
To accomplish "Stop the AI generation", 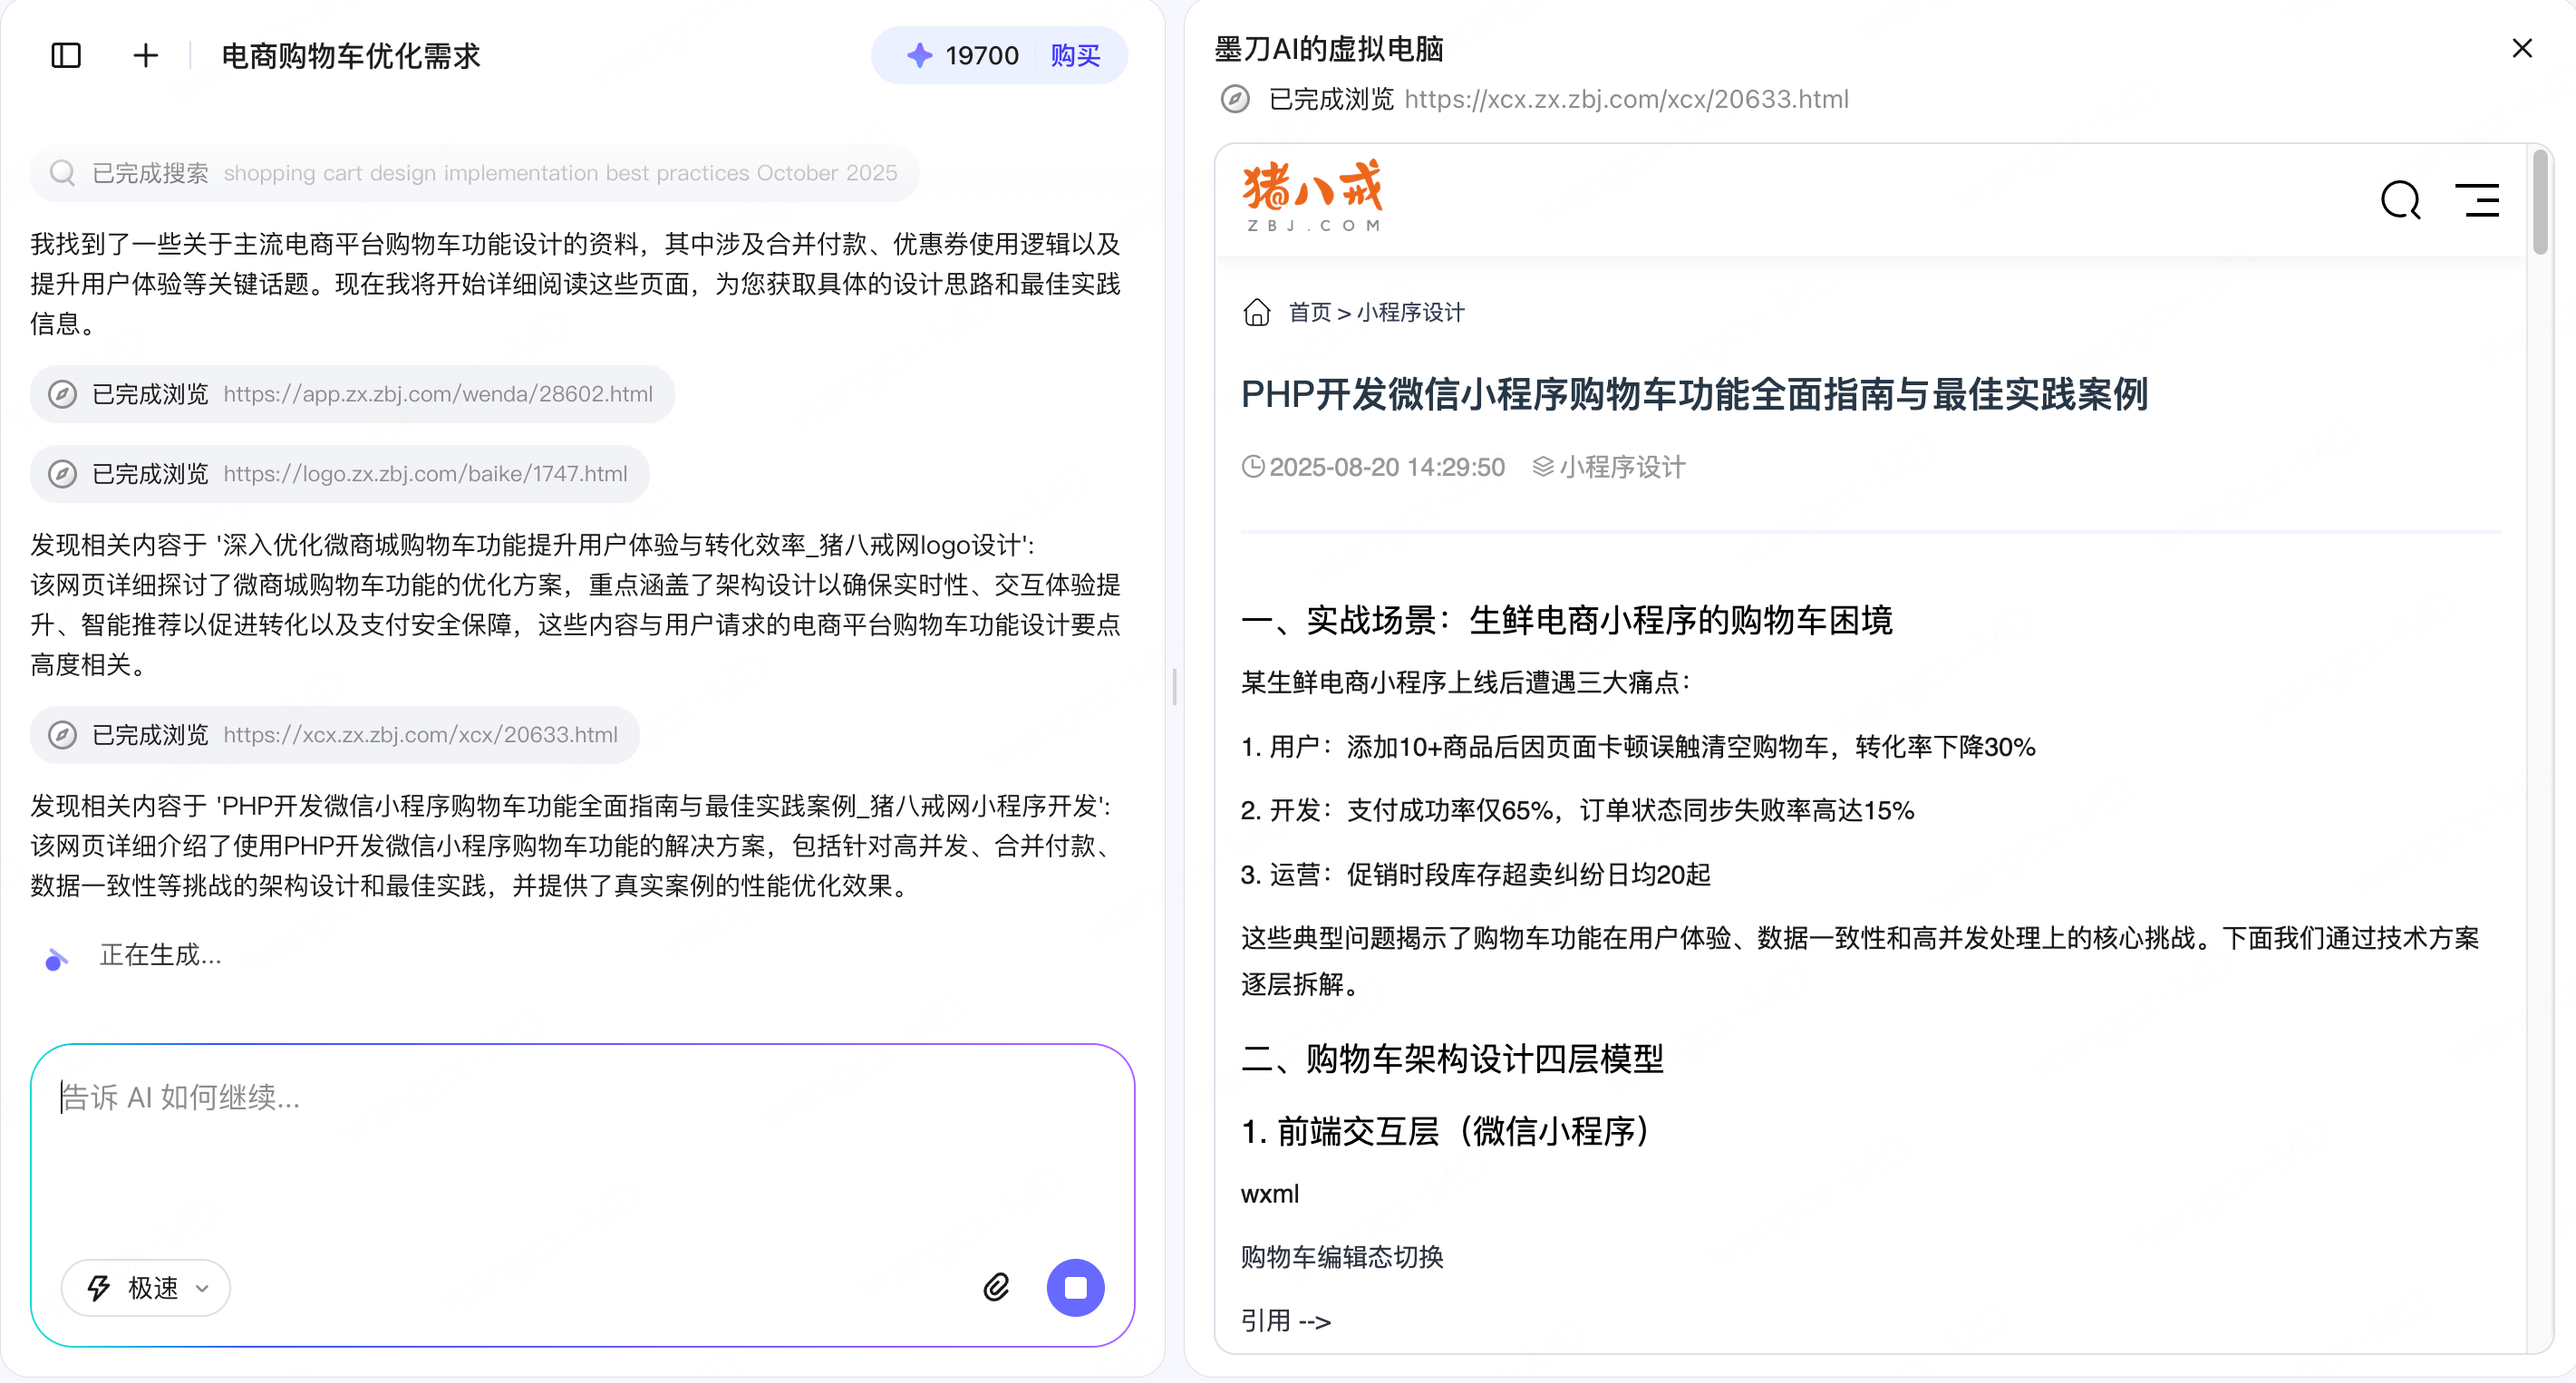I will (1075, 1288).
